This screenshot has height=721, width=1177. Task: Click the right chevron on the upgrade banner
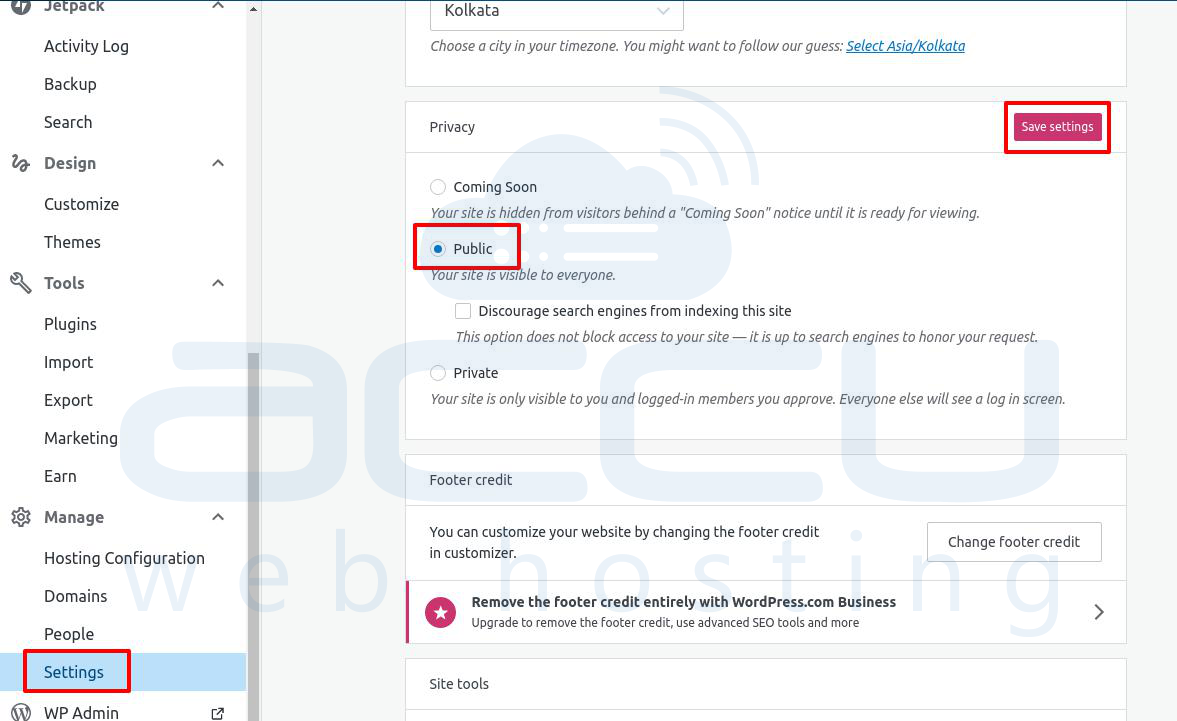pyautogui.click(x=1099, y=612)
